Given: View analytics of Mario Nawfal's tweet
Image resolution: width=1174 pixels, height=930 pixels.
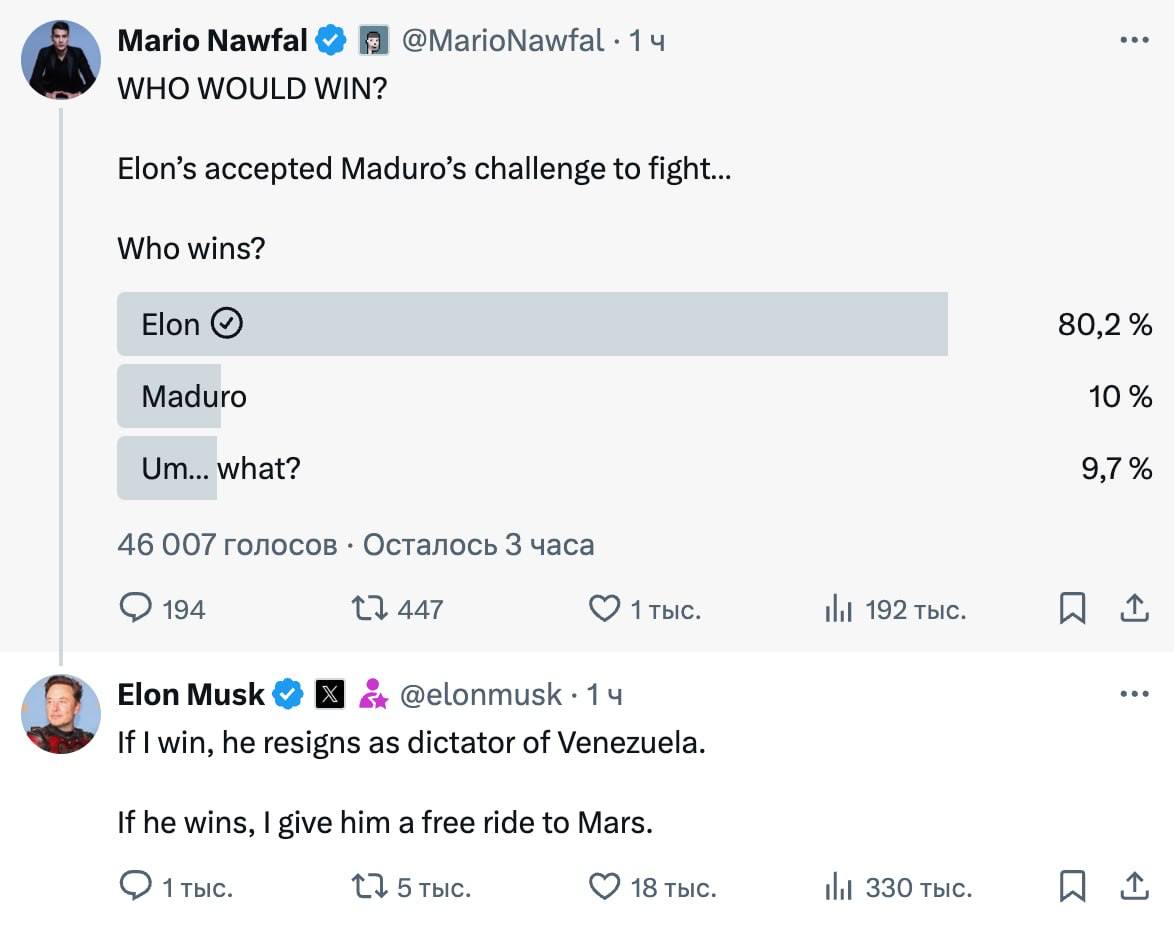Looking at the screenshot, I should (x=838, y=608).
